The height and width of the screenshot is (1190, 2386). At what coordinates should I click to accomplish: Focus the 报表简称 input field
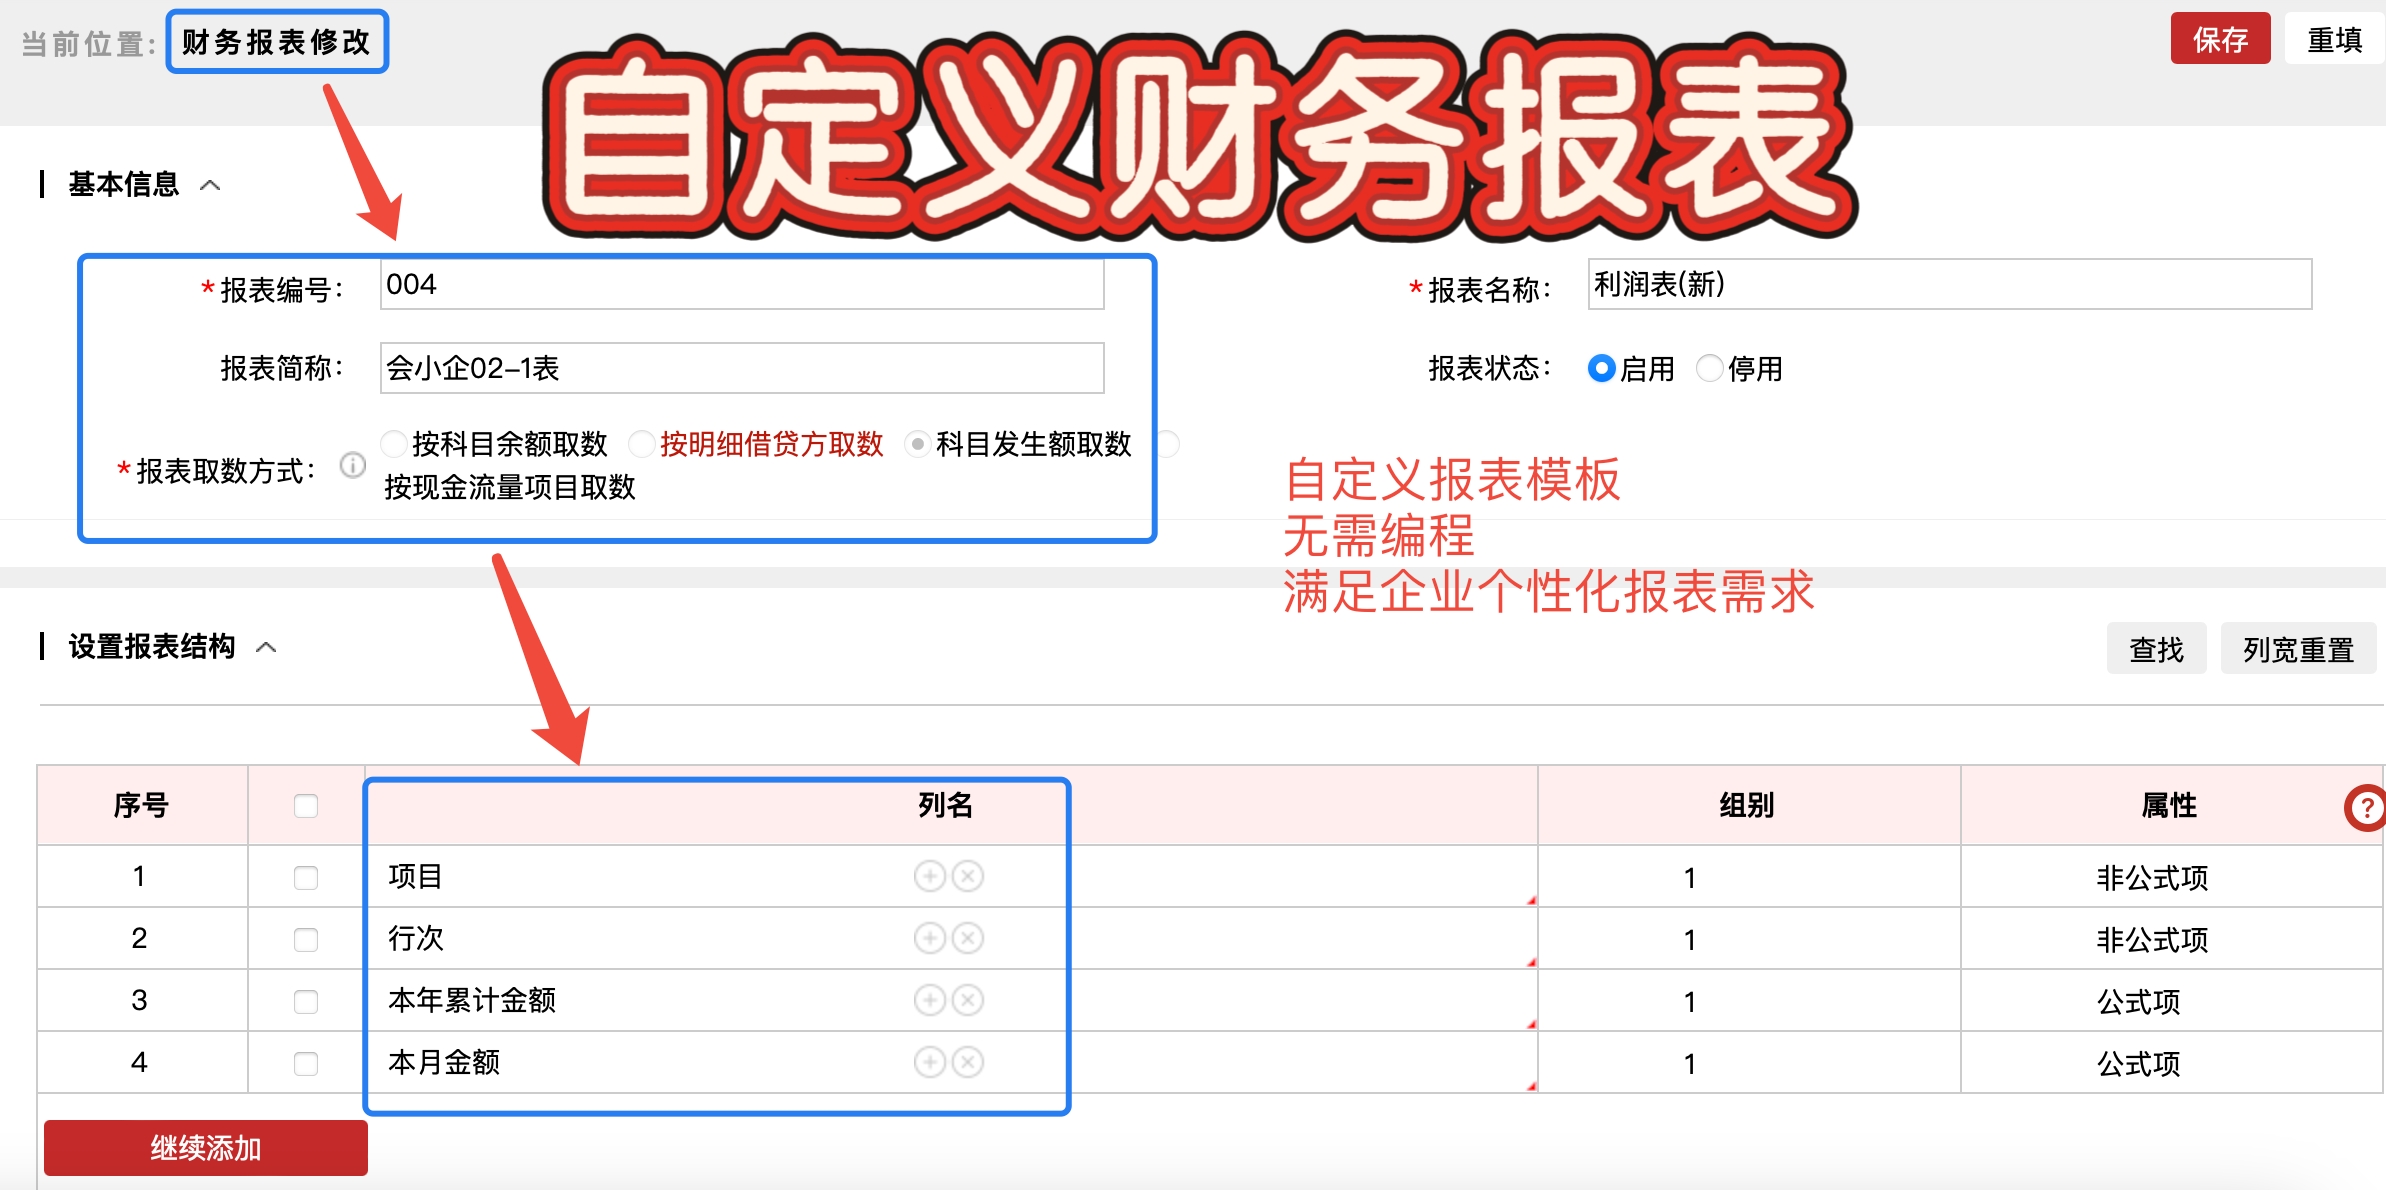pos(742,368)
